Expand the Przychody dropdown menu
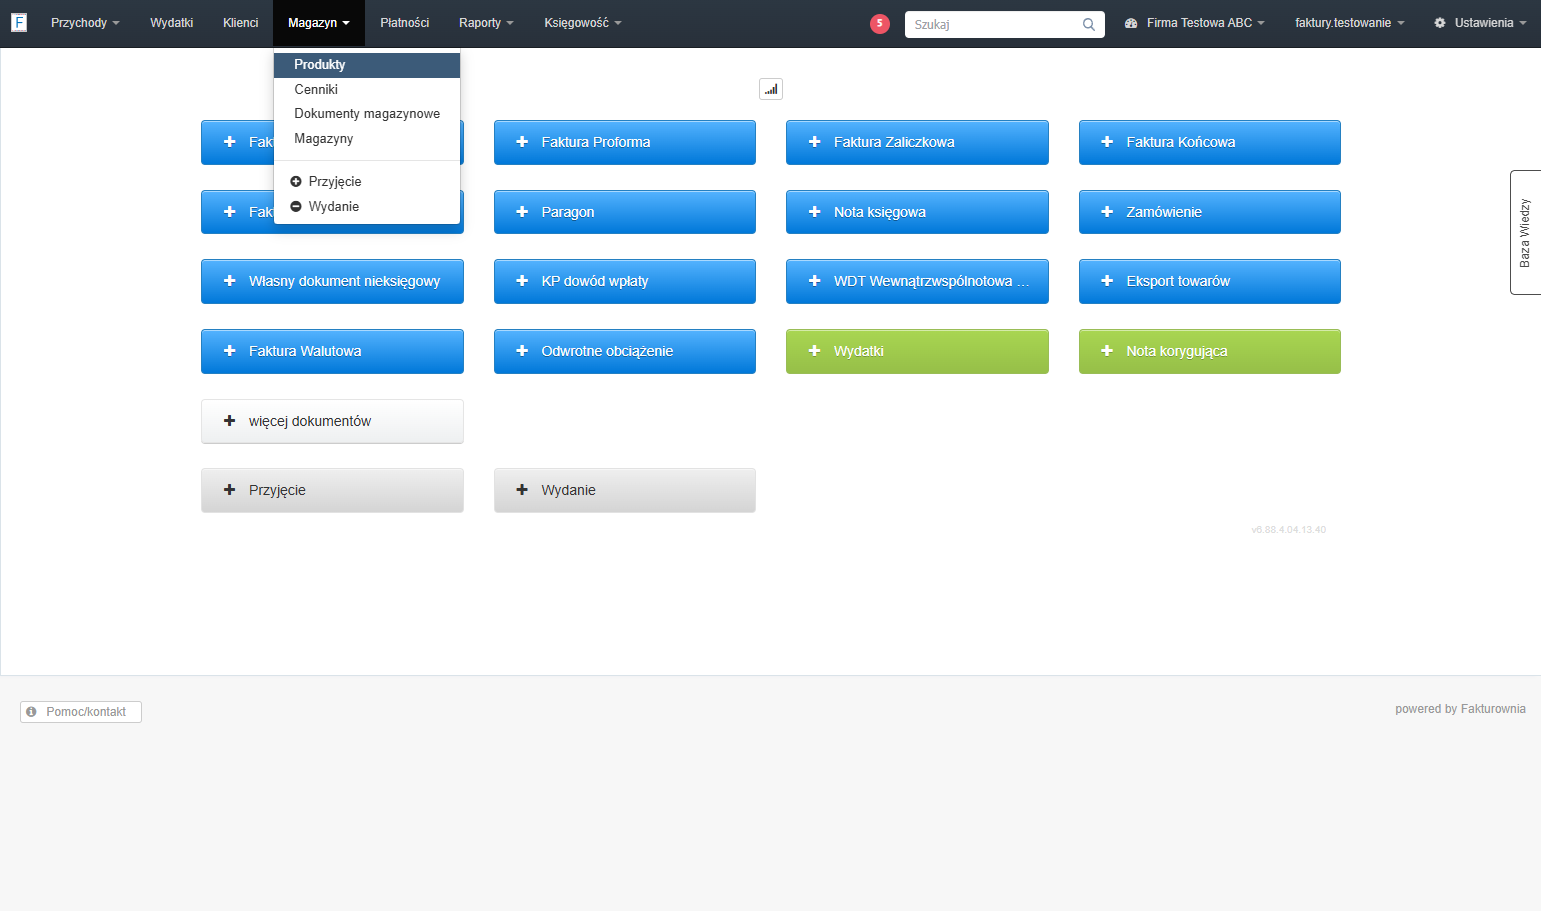 tap(85, 23)
